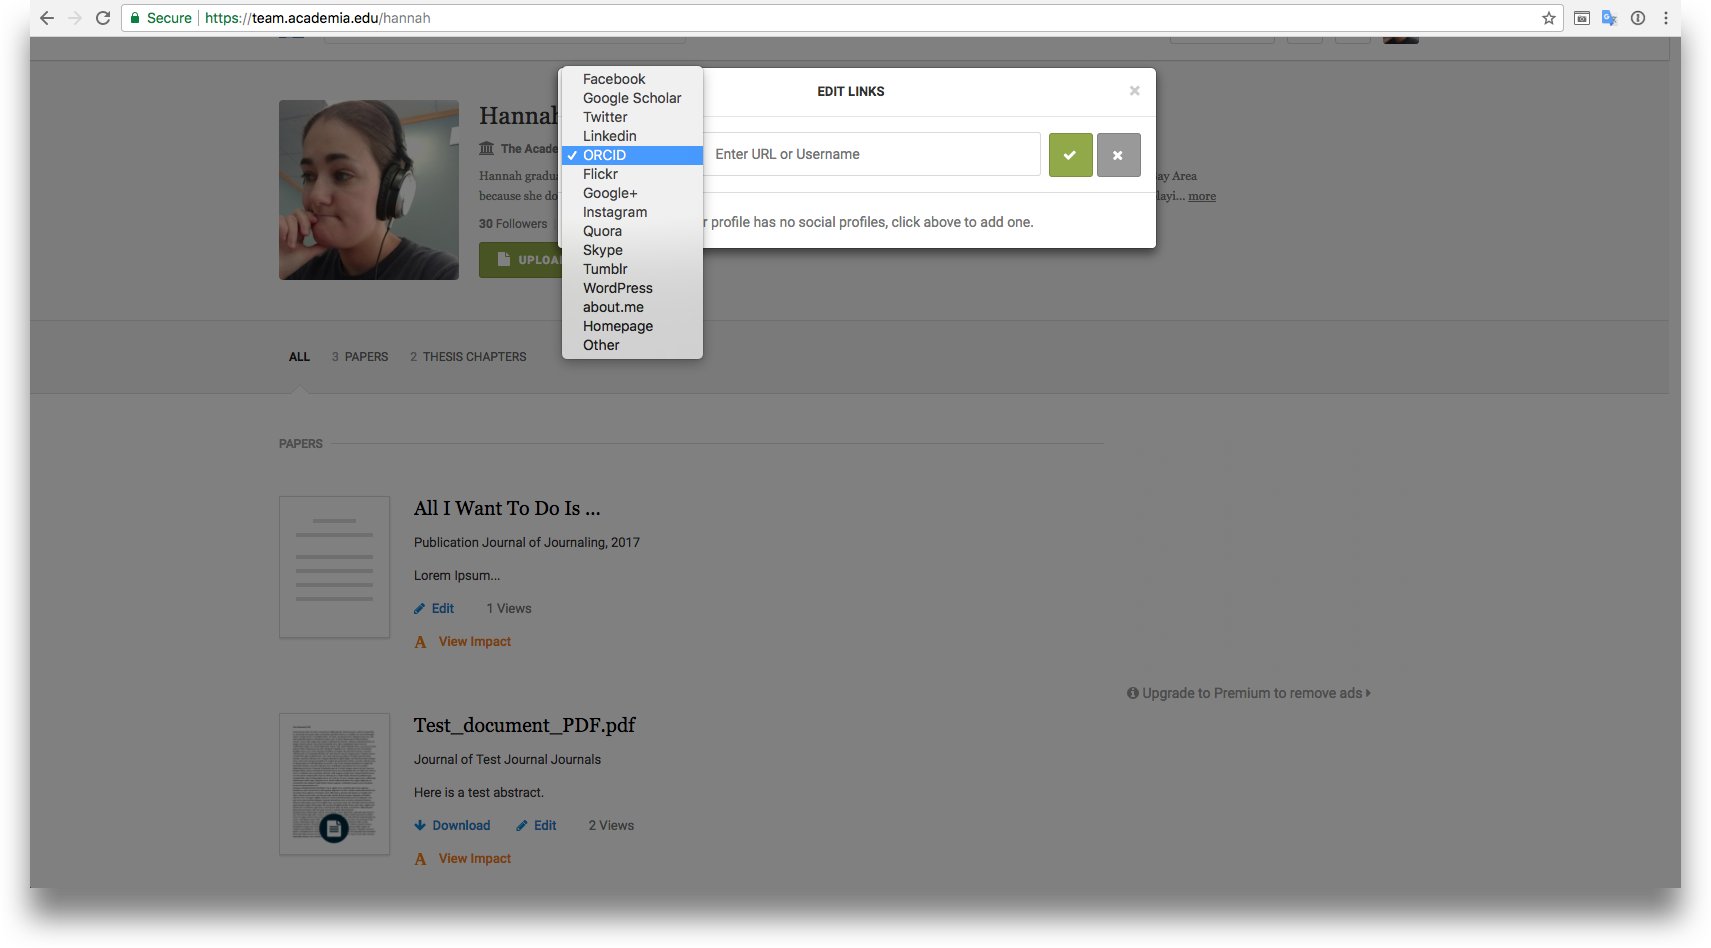Click the browser back arrow
This screenshot has width=1711, height=948.
tap(47, 18)
